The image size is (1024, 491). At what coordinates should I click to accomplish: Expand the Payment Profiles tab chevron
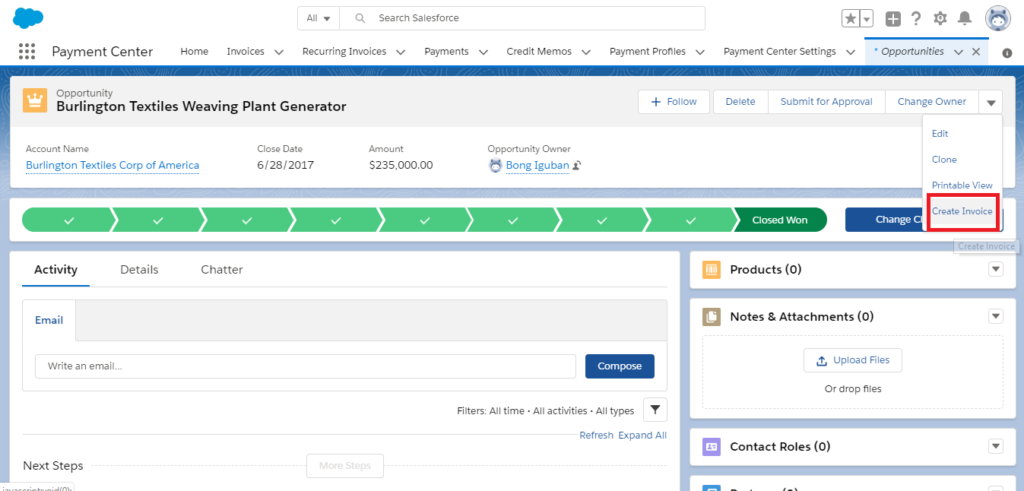700,52
